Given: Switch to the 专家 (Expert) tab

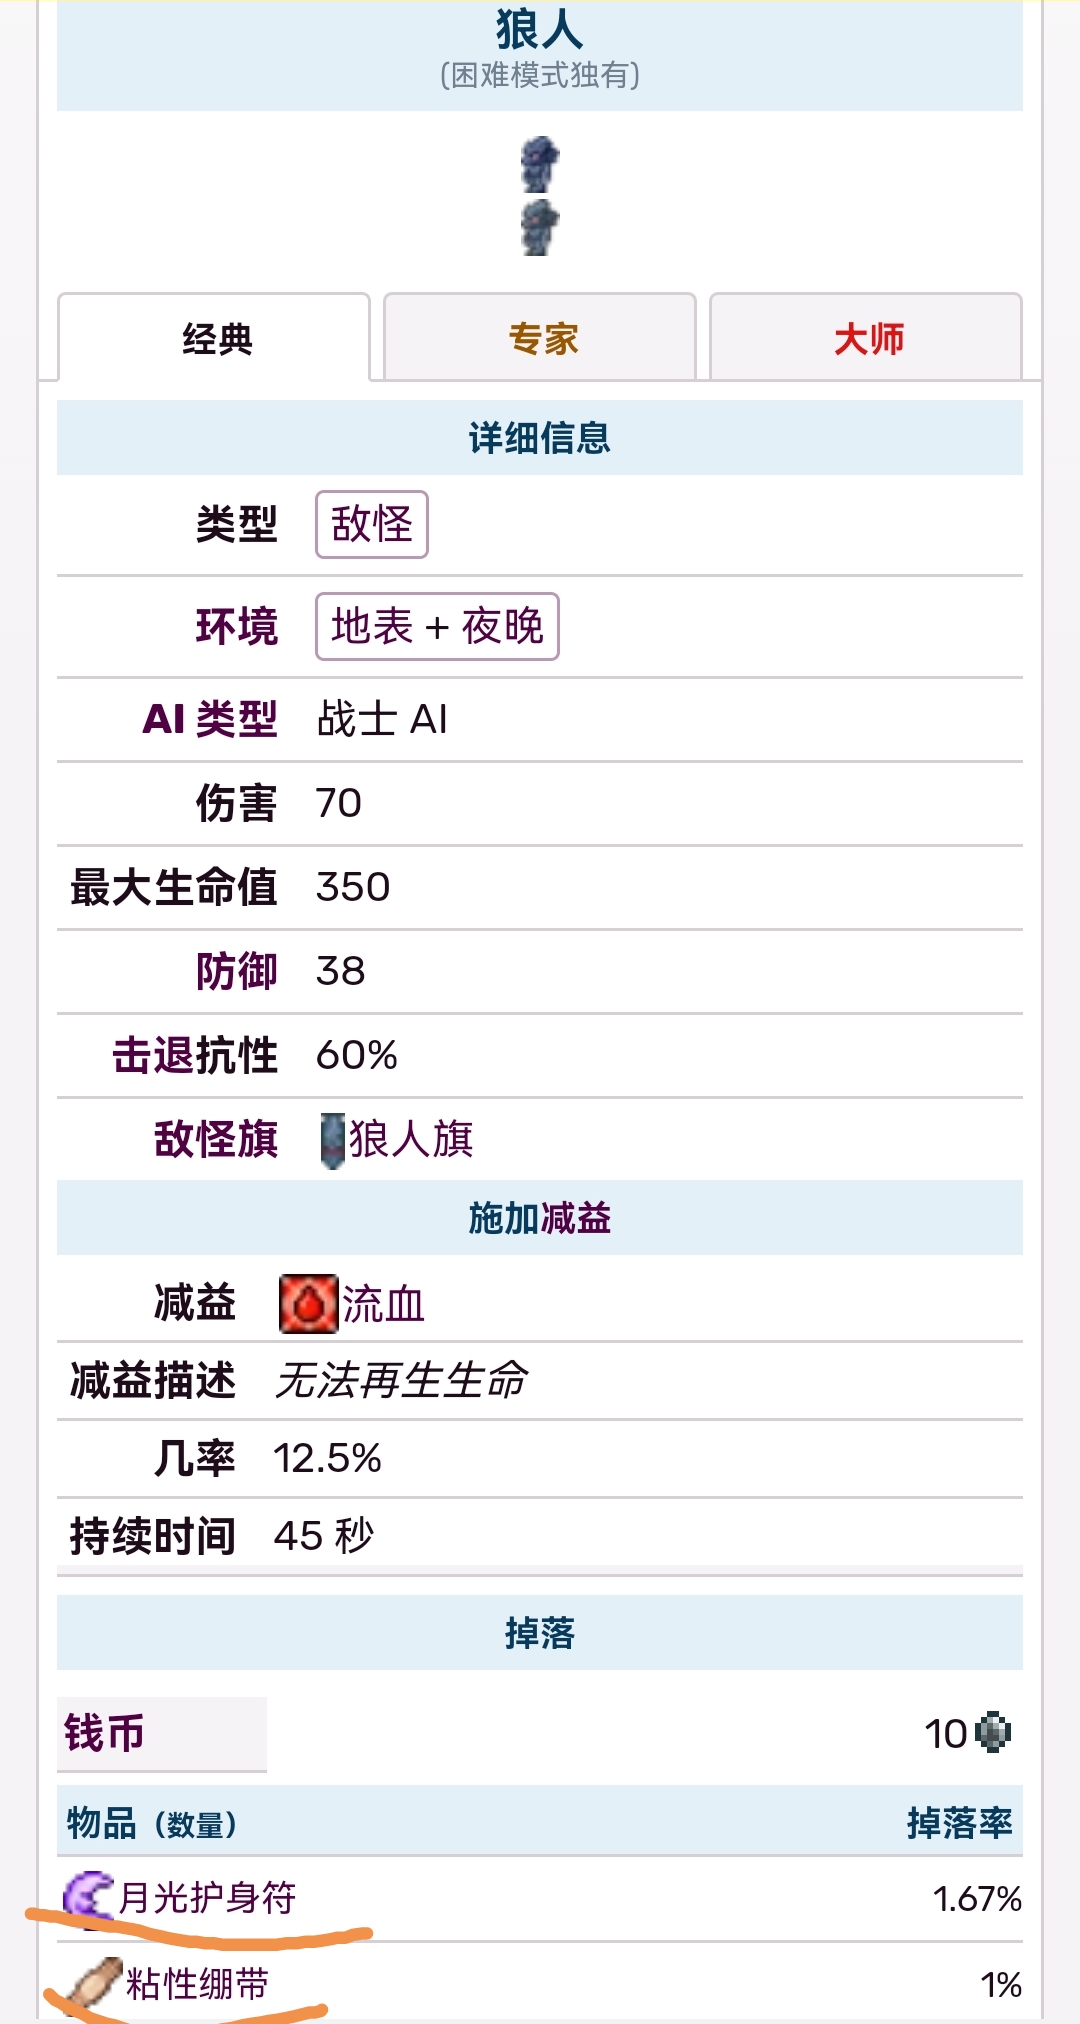Looking at the screenshot, I should 541,339.
